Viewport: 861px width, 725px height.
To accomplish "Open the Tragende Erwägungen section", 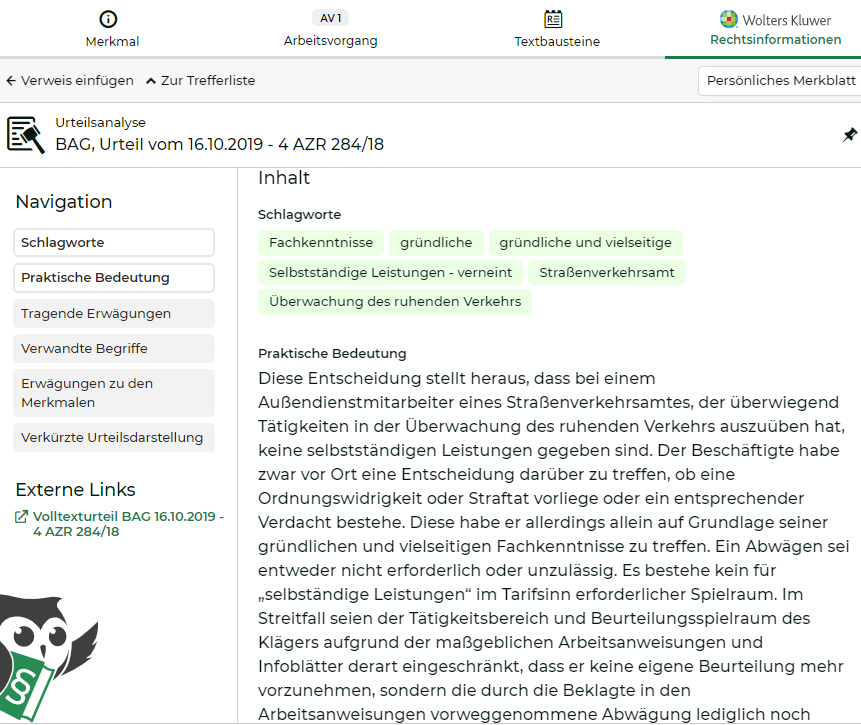I will 113,313.
